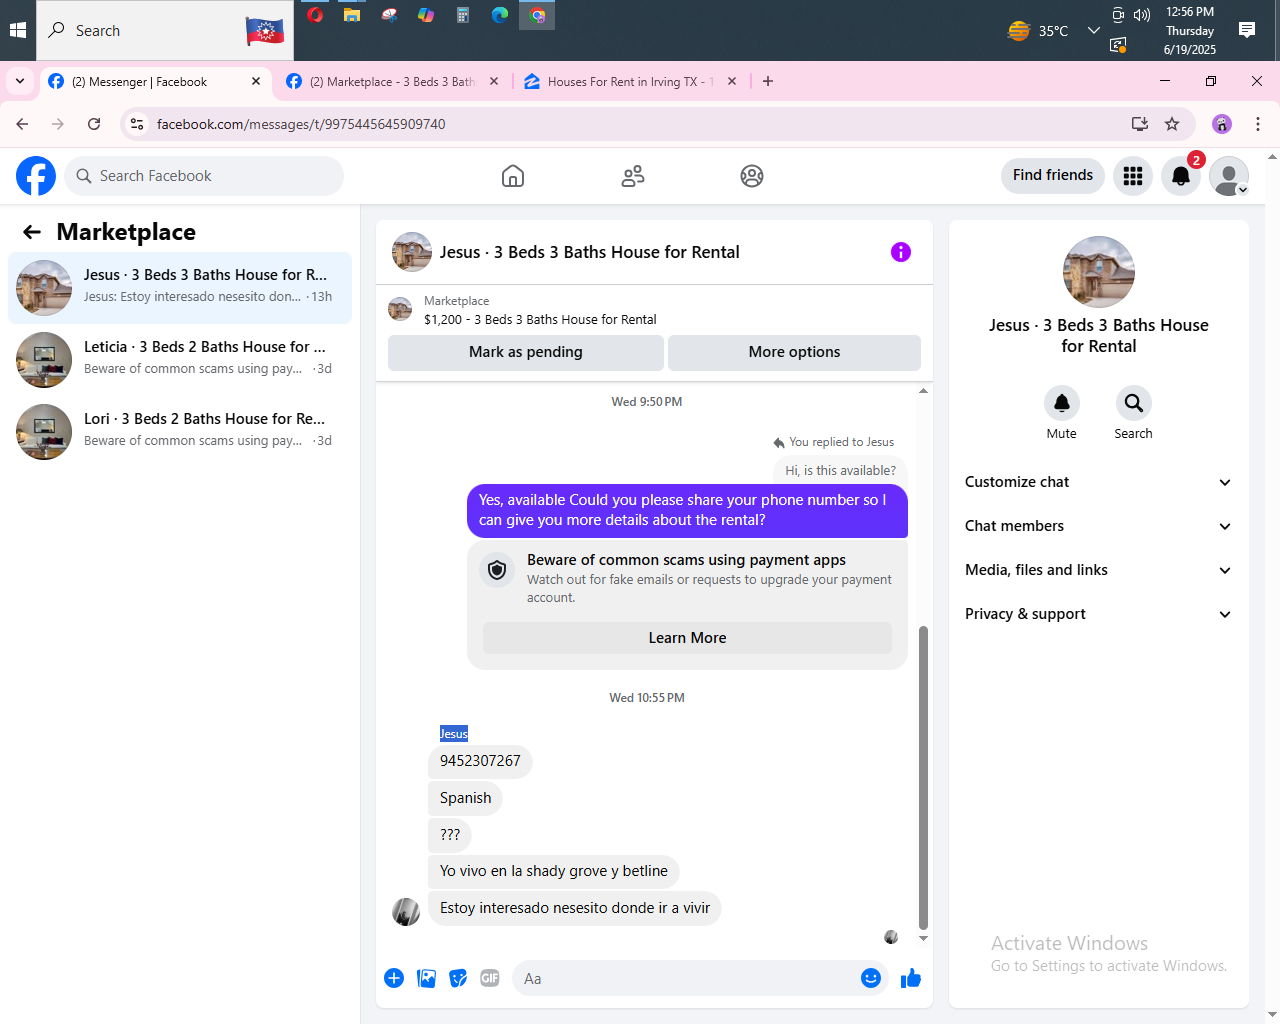The width and height of the screenshot is (1280, 1024).
Task: Click install app icon in address bar
Action: (x=1139, y=124)
